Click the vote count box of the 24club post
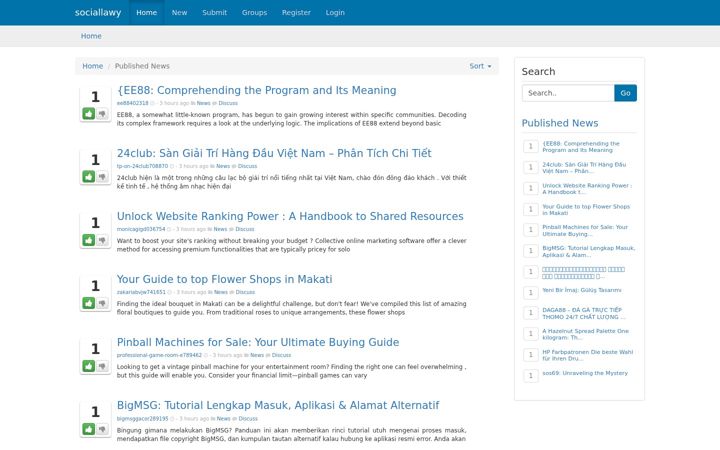Viewport: 720px width, 450px height. 95,160
